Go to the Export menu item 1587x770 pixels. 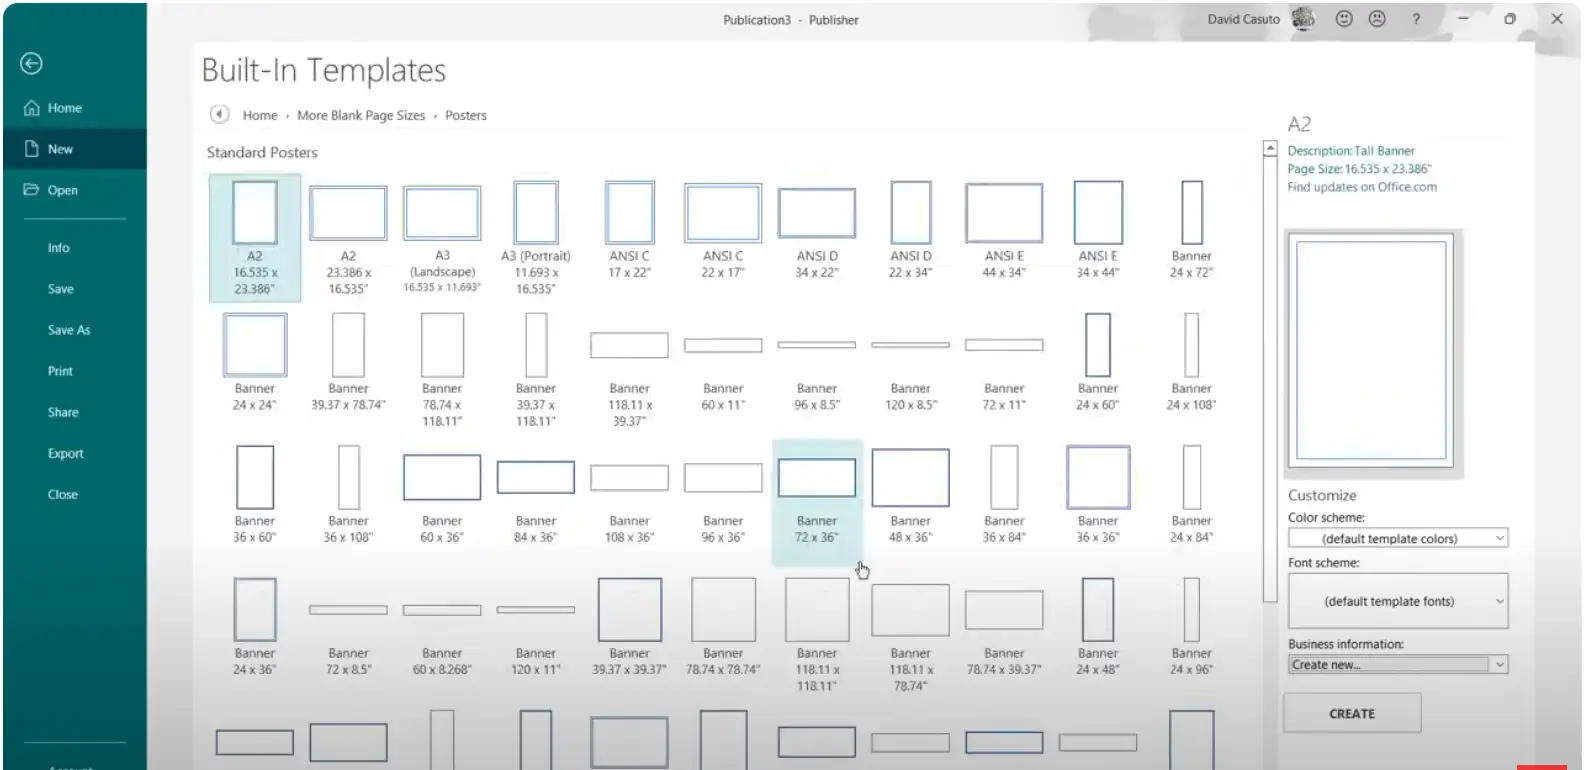pos(66,453)
